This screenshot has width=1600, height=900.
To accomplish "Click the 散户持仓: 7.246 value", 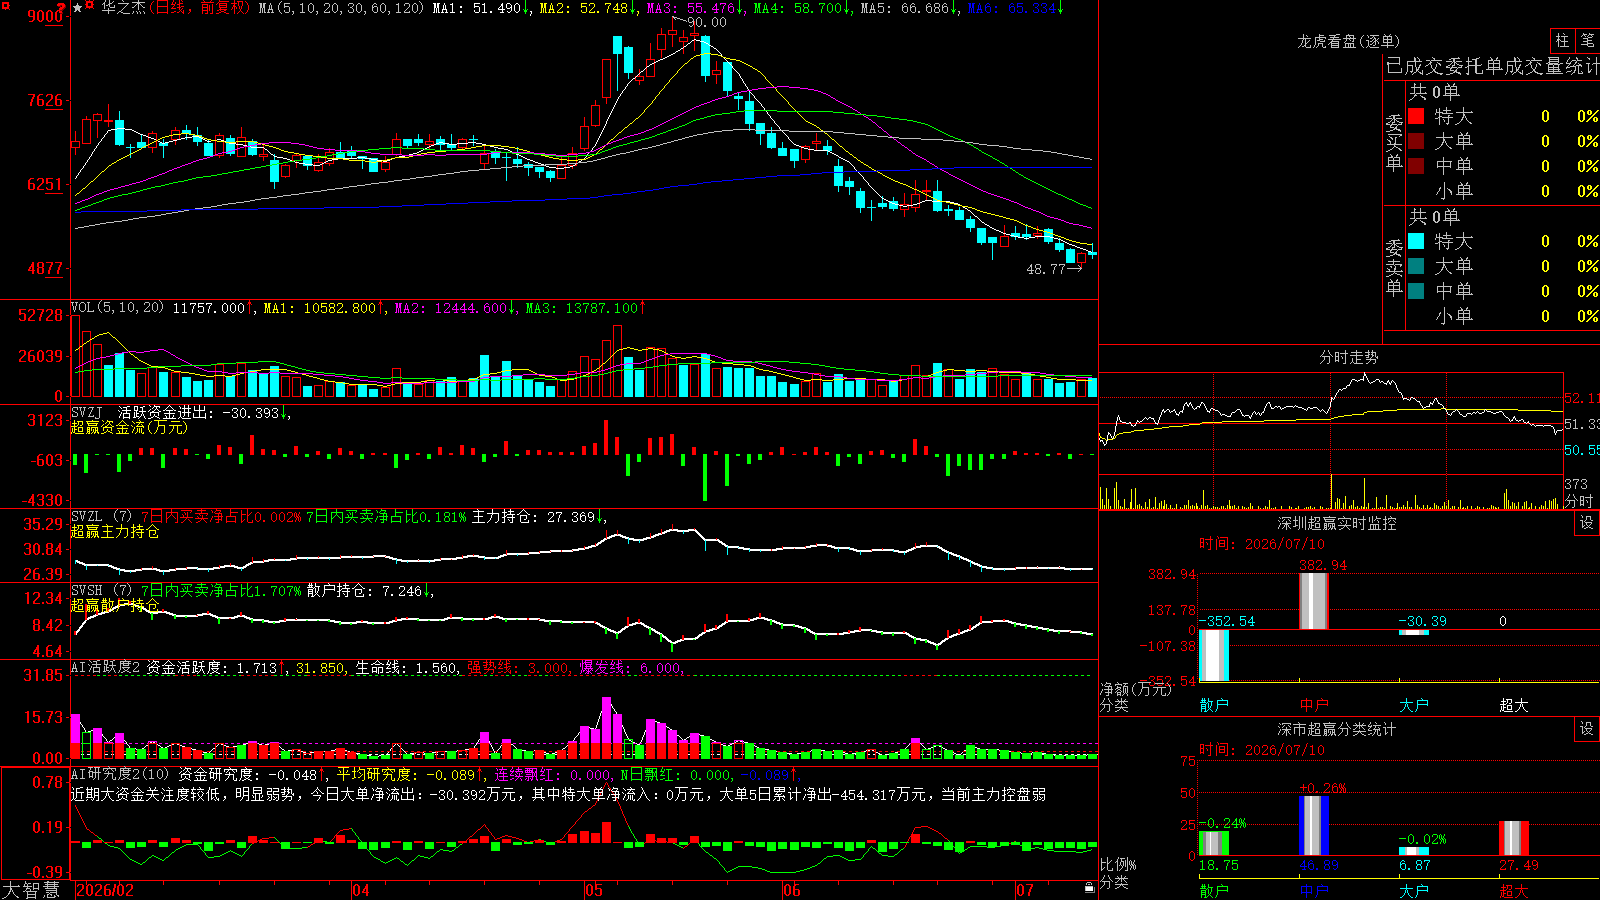I will pyautogui.click(x=369, y=591).
